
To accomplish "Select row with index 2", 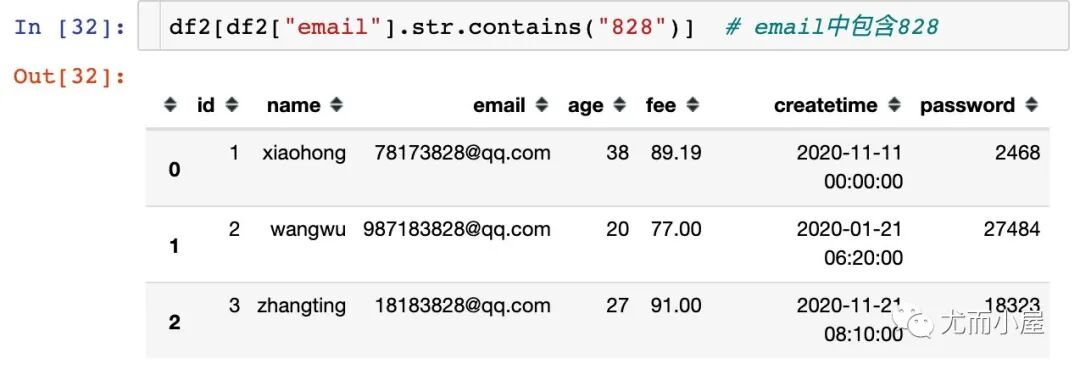I will coord(597,320).
